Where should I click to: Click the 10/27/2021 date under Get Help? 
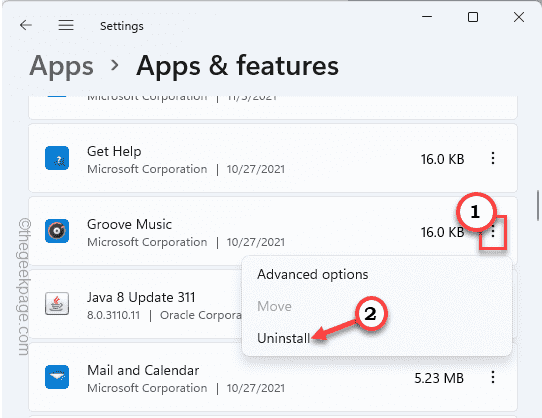tap(256, 169)
